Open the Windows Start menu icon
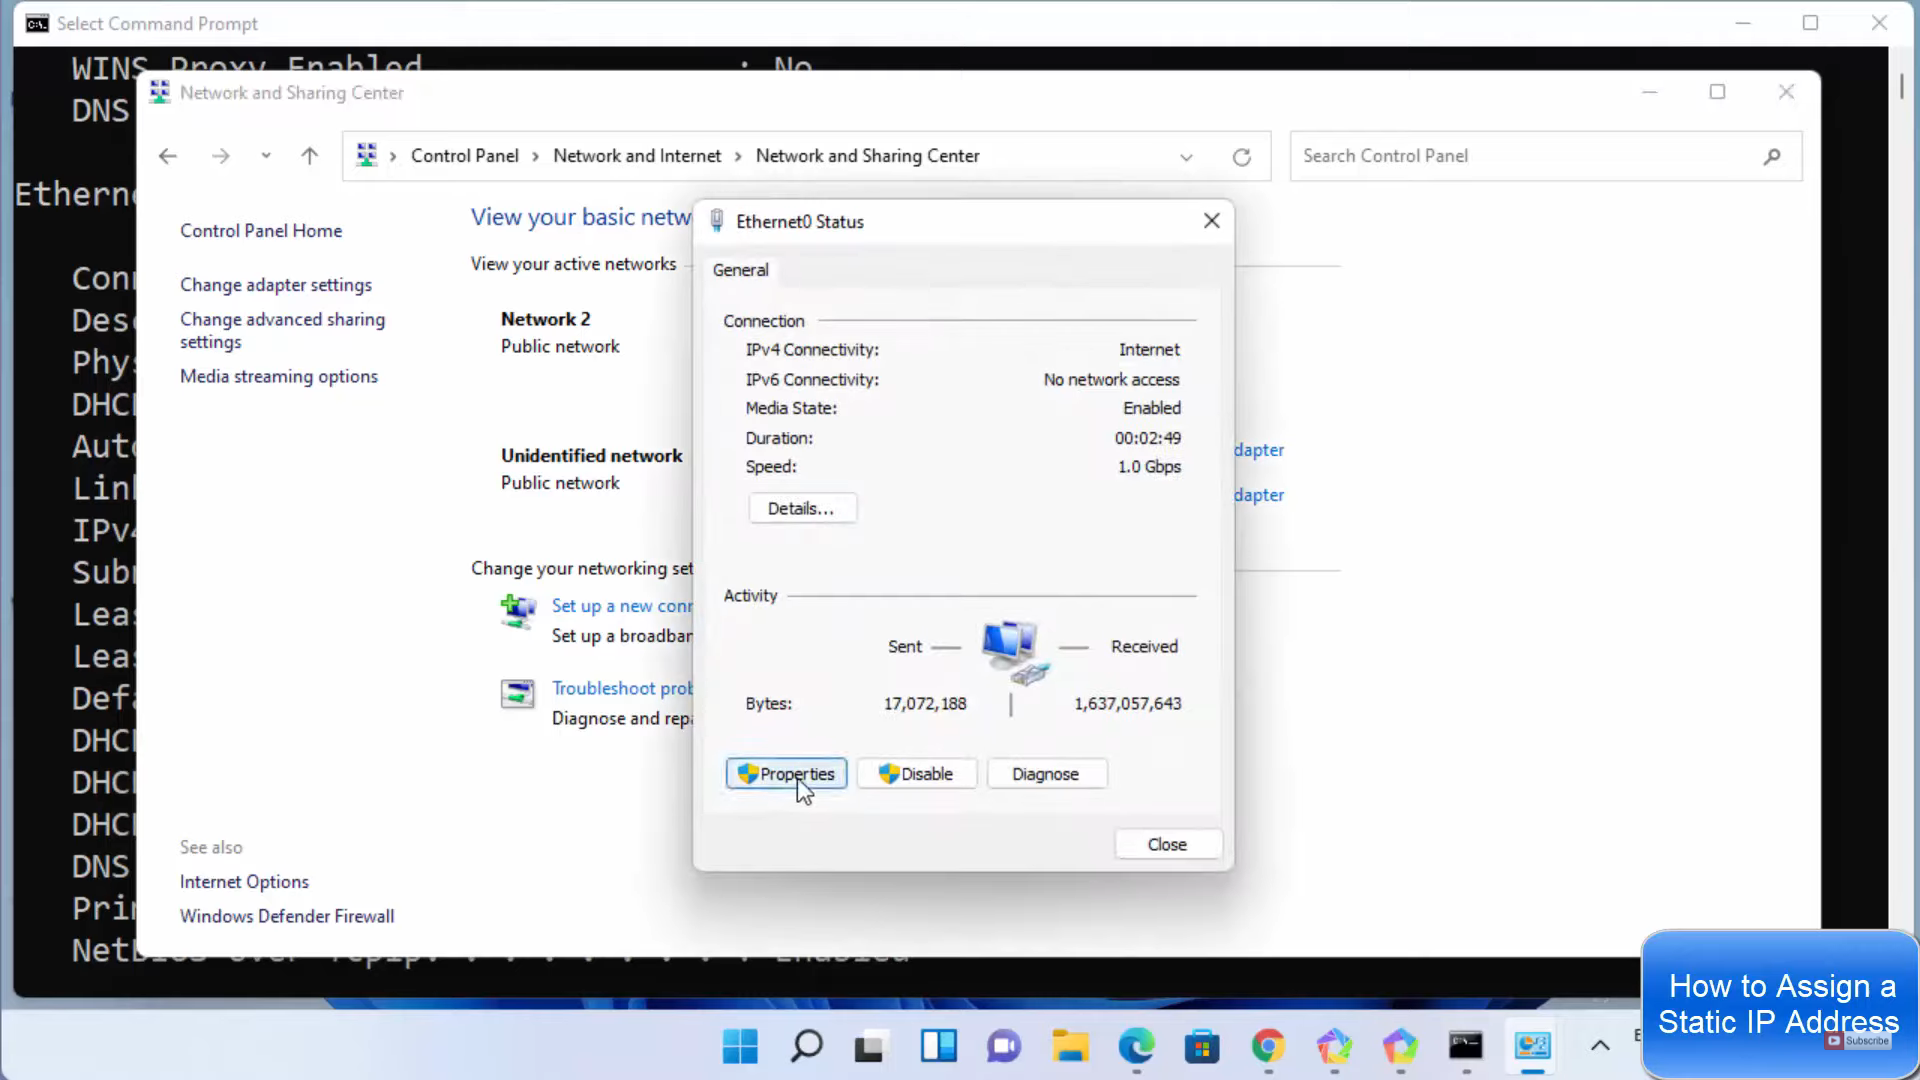Screen dimensions: 1920x1080 click(740, 1046)
